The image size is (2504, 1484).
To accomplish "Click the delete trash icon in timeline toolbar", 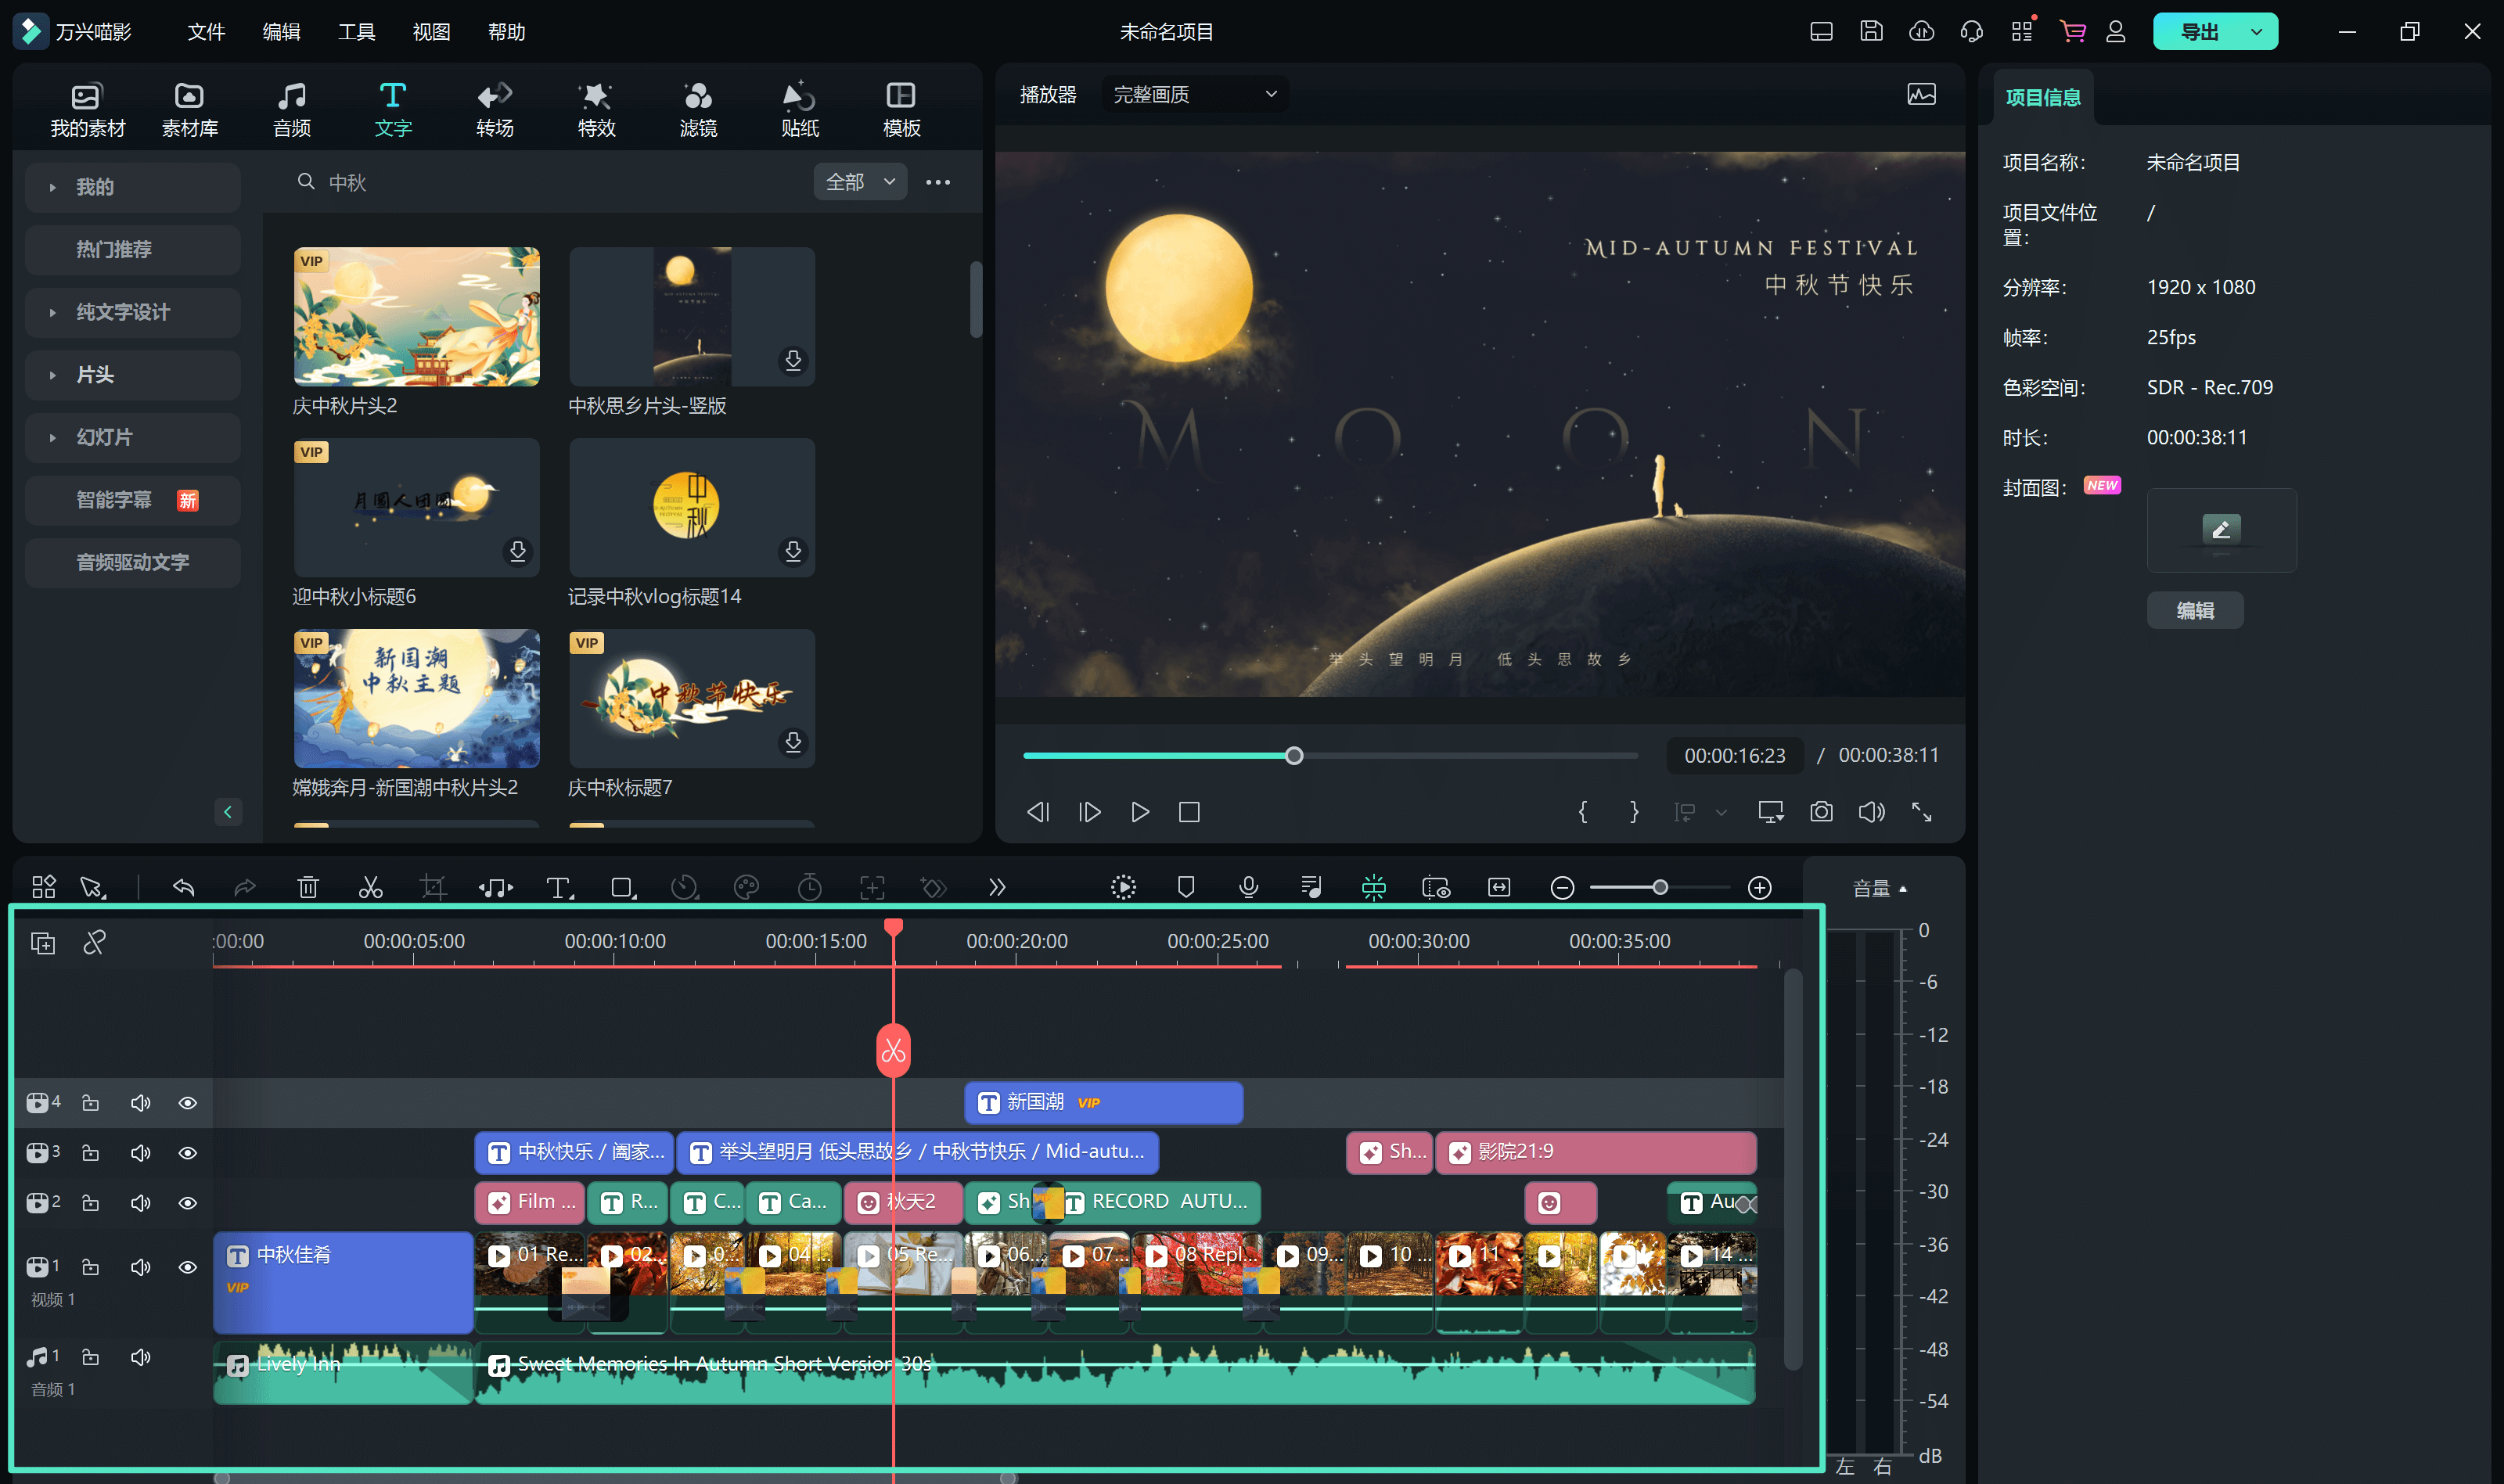I will coord(308,887).
